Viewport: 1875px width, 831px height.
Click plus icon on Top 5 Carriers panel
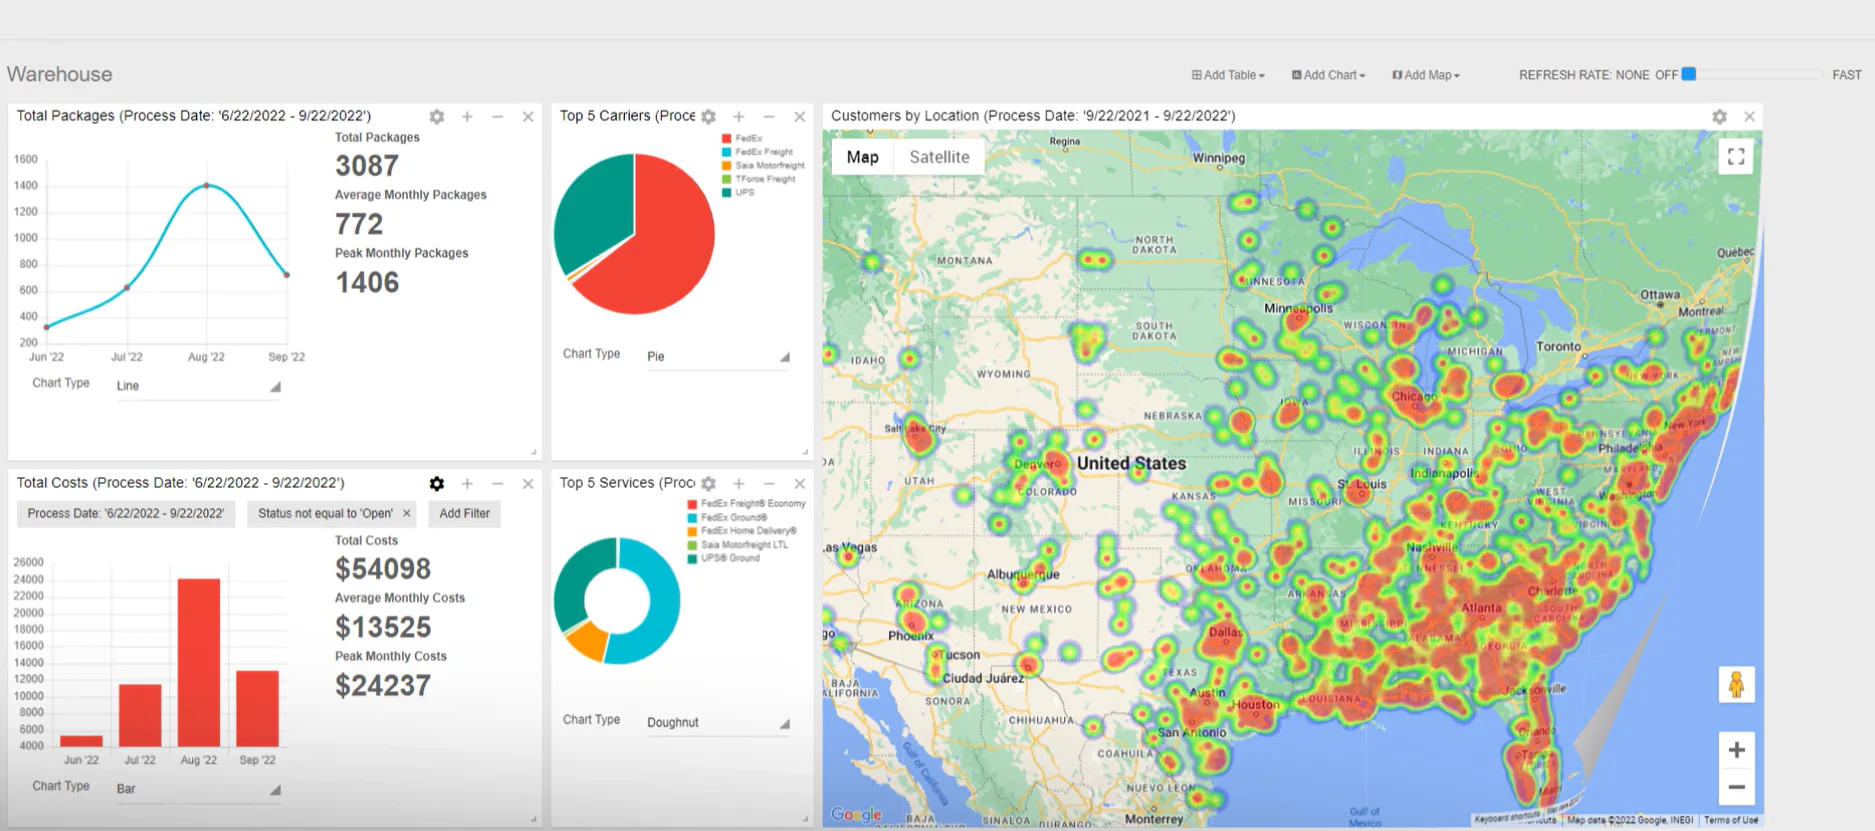pos(739,117)
